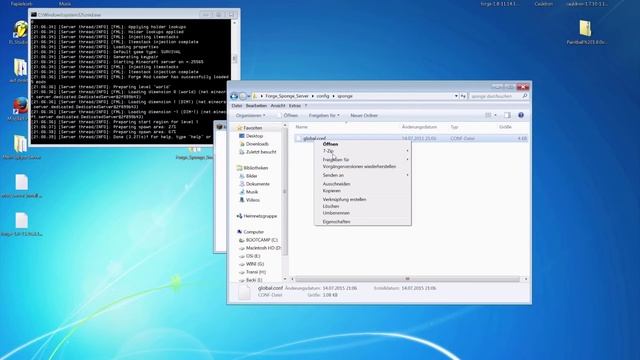Click the command prompt title bar icon
640x360 pixels.
pos(34,15)
